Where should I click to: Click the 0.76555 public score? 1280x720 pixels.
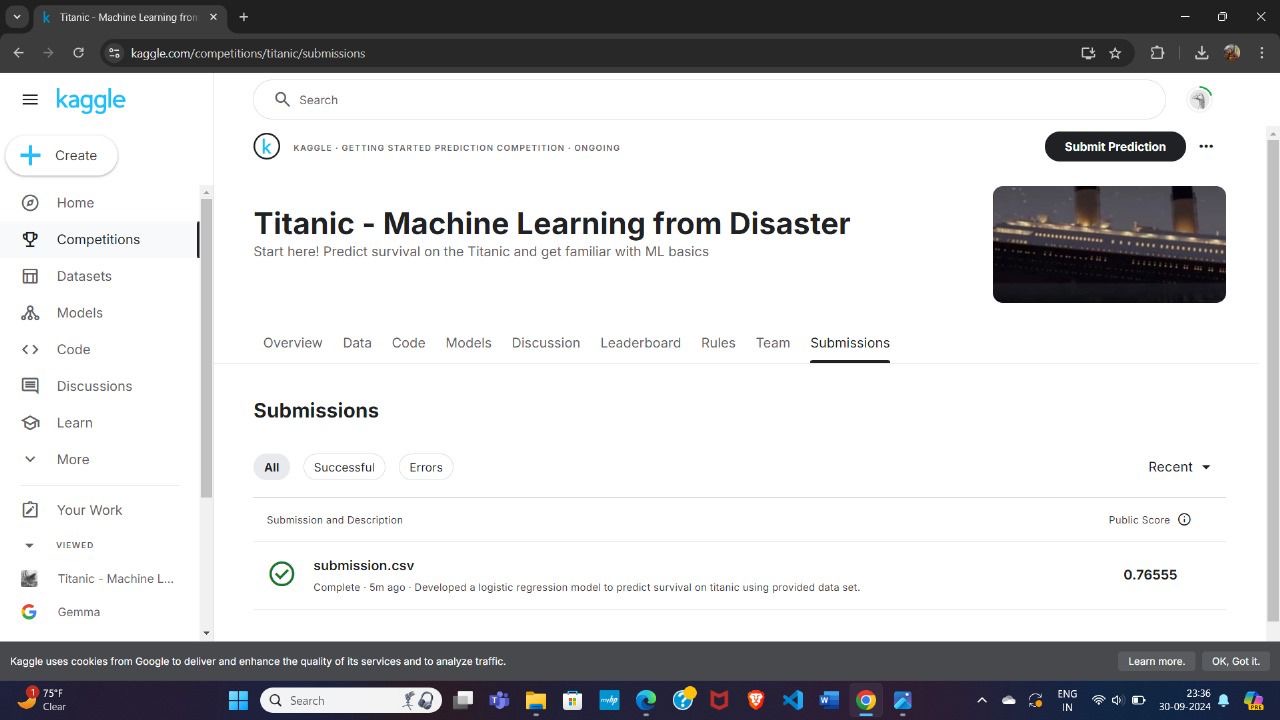click(1150, 575)
